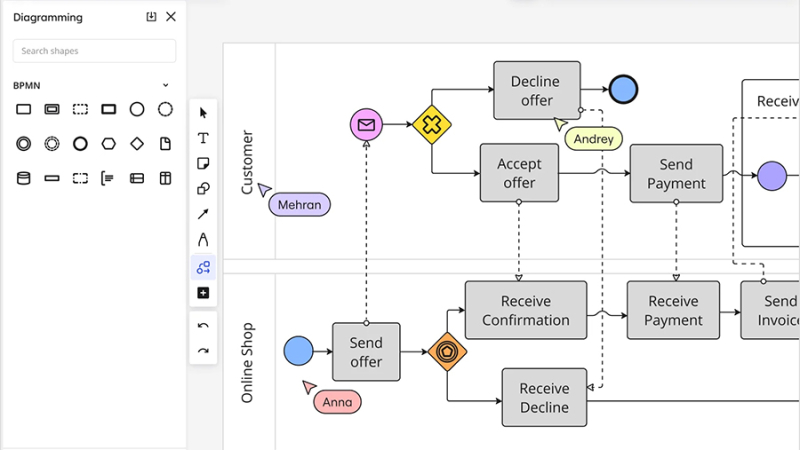
Task: Select the cursor pointer tool
Action: point(203,113)
